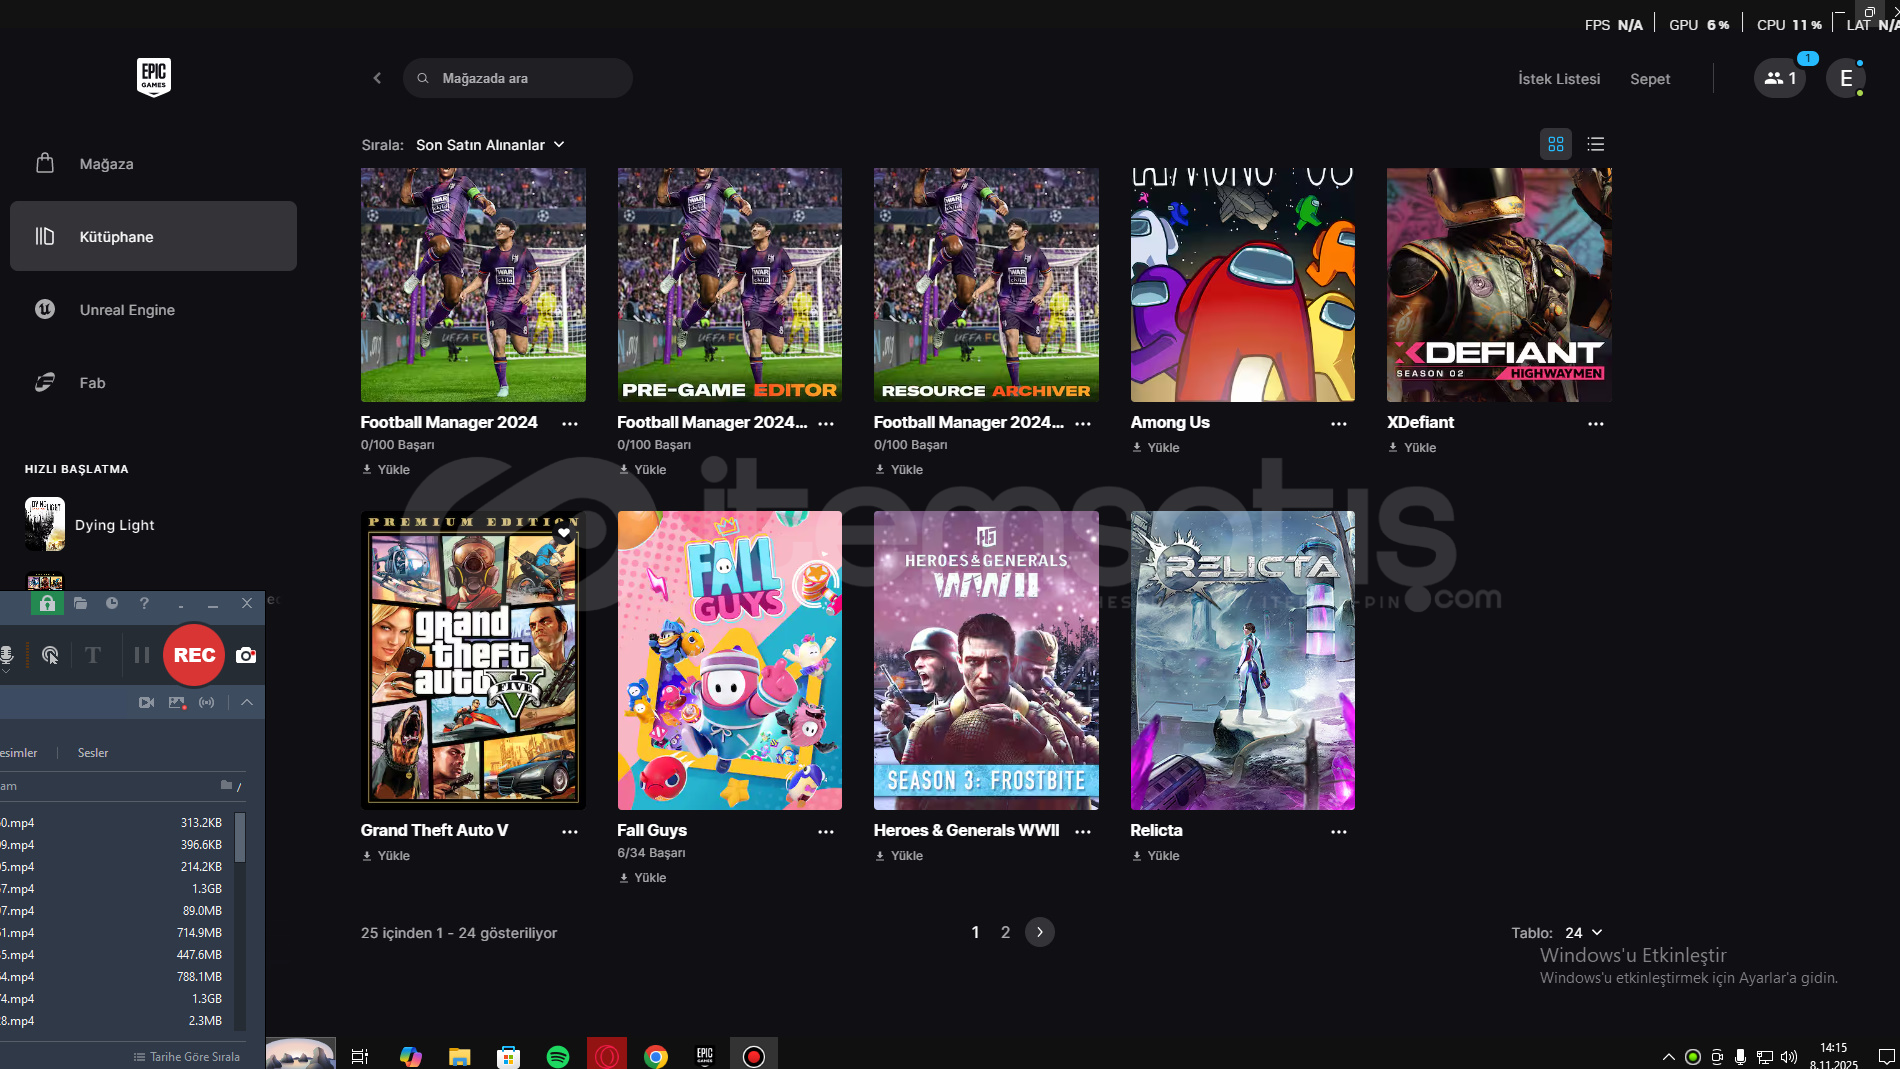Viewport: 1900px width, 1069px height.
Task: Switch to list view layout
Action: point(1595,144)
